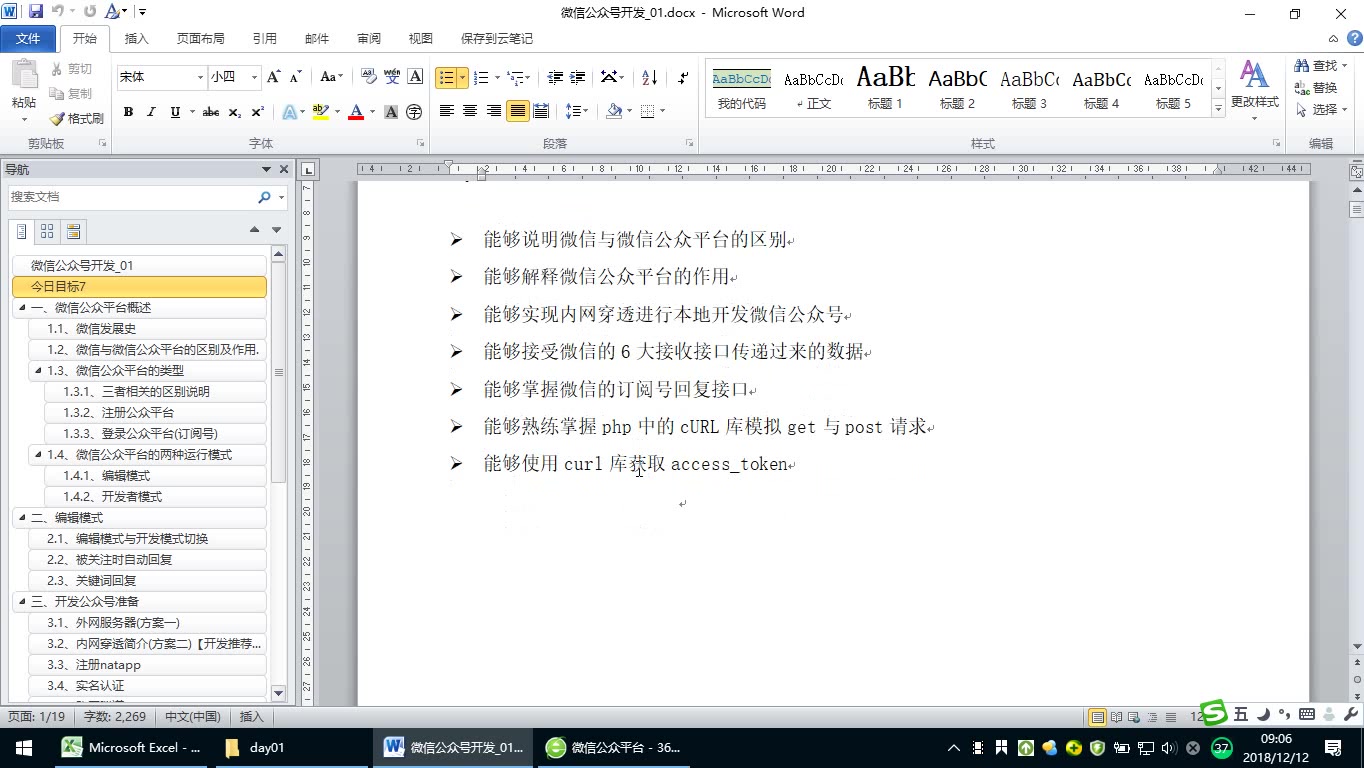Apply the 标题 1 heading style

click(x=886, y=88)
